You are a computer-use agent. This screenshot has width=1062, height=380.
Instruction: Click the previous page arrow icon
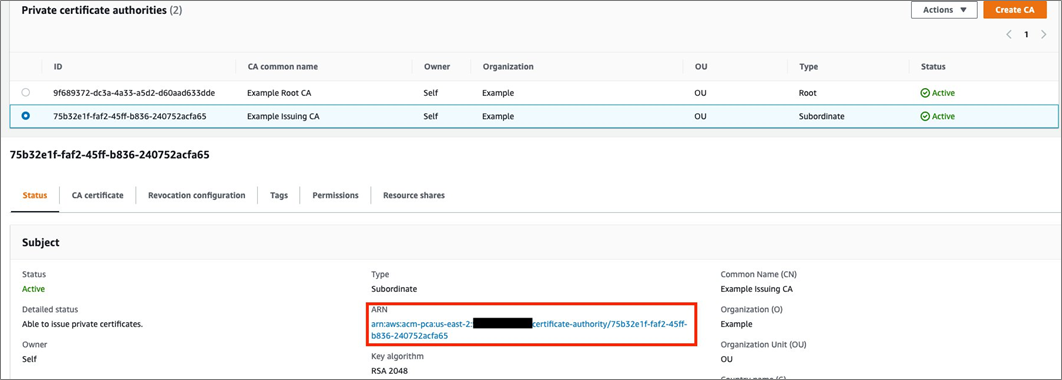[x=1009, y=35]
